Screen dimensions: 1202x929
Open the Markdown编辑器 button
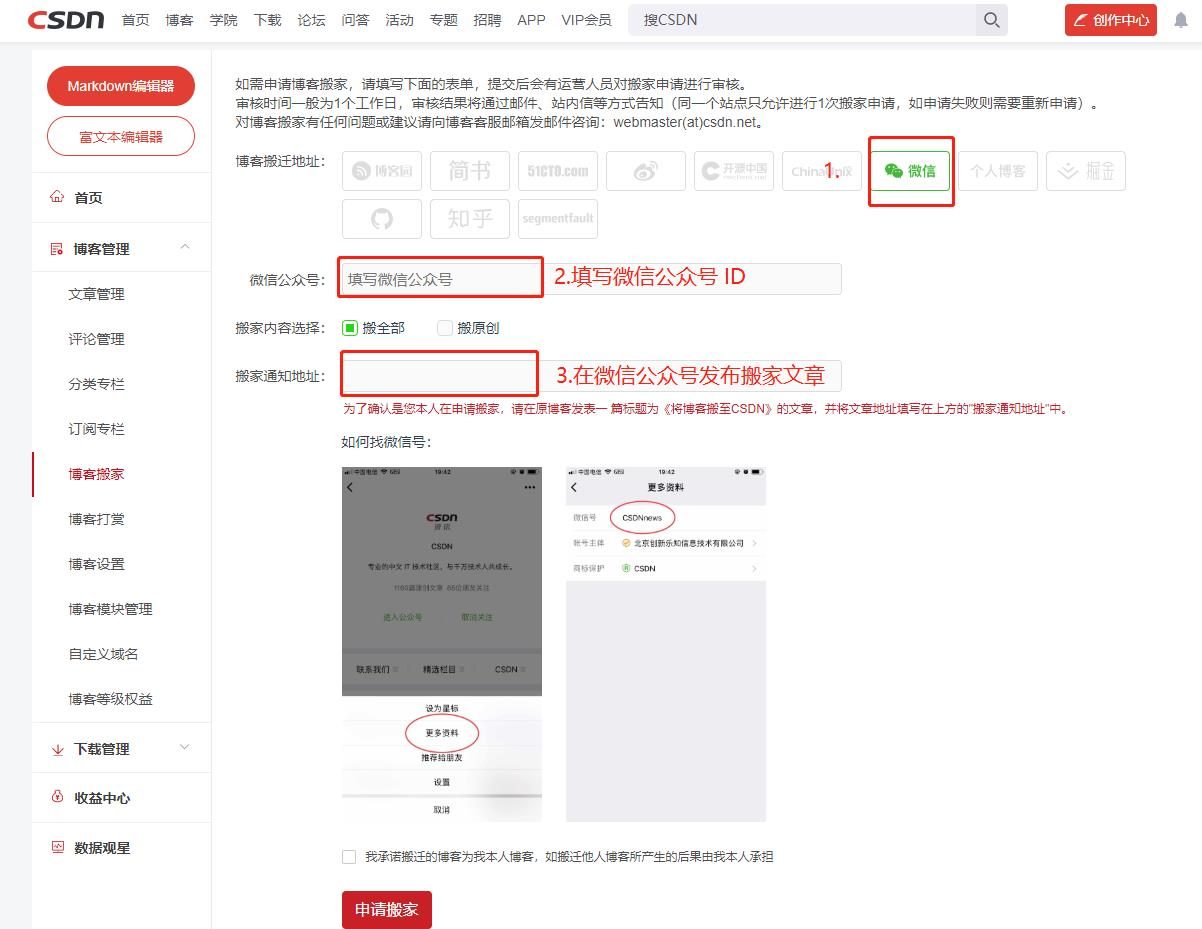(x=121, y=86)
